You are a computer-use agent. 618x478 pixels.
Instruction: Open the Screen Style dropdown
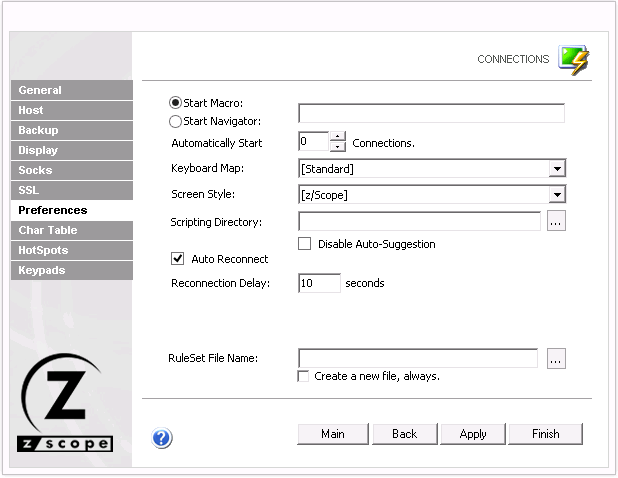557,195
